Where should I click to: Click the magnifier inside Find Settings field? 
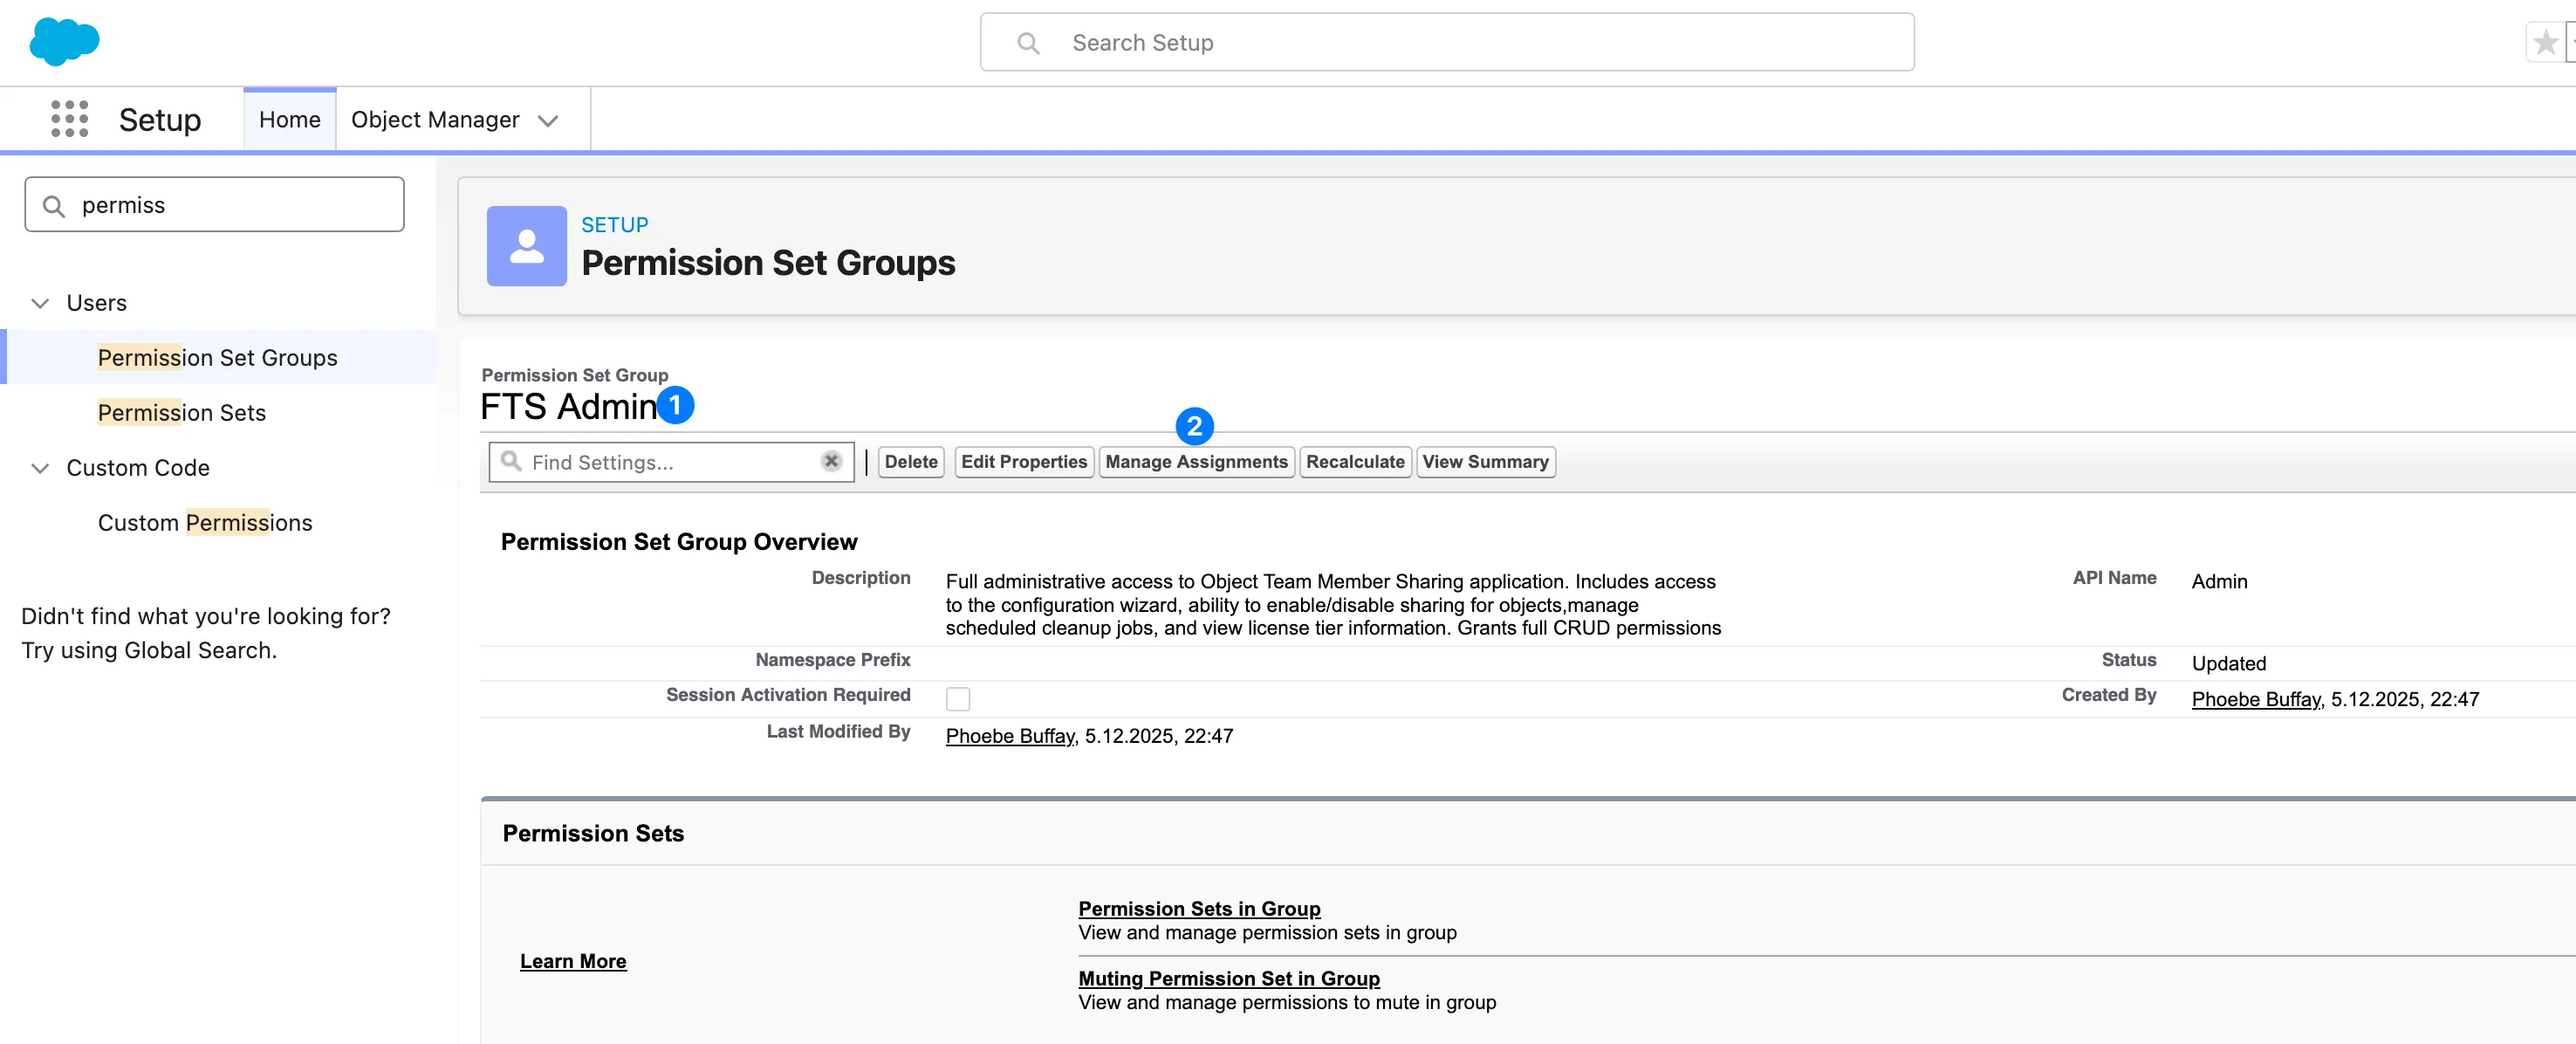point(512,461)
